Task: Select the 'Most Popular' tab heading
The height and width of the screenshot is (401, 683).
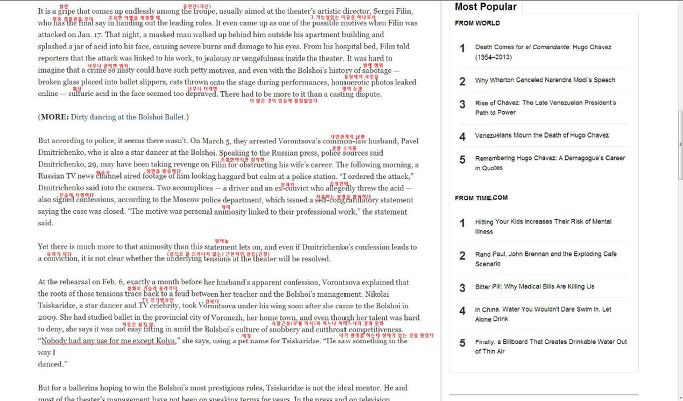Action: 485,7
